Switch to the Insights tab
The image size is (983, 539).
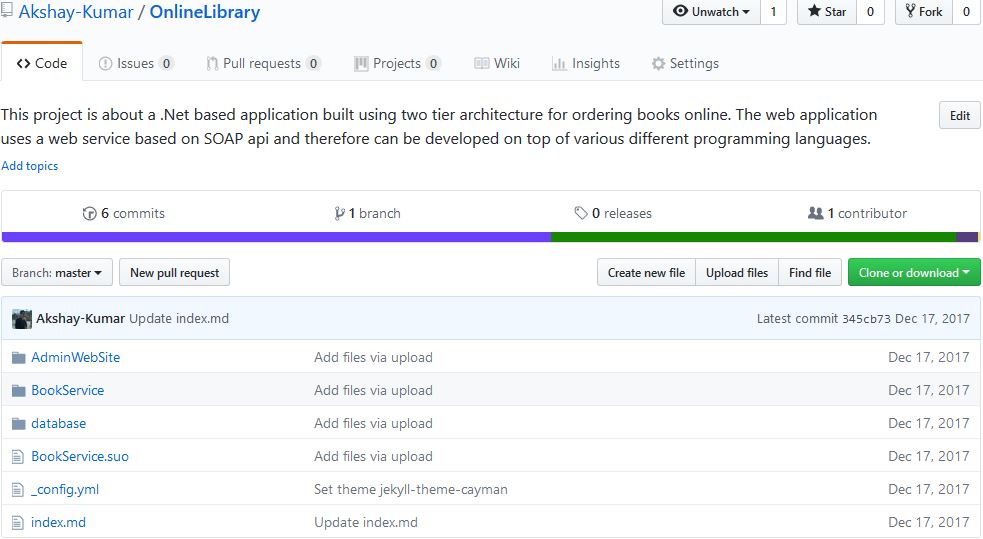click(586, 63)
